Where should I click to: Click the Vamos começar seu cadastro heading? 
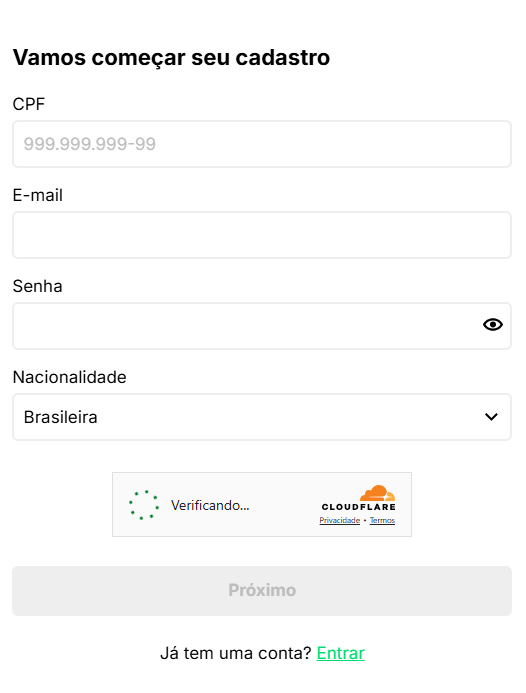pyautogui.click(x=172, y=58)
